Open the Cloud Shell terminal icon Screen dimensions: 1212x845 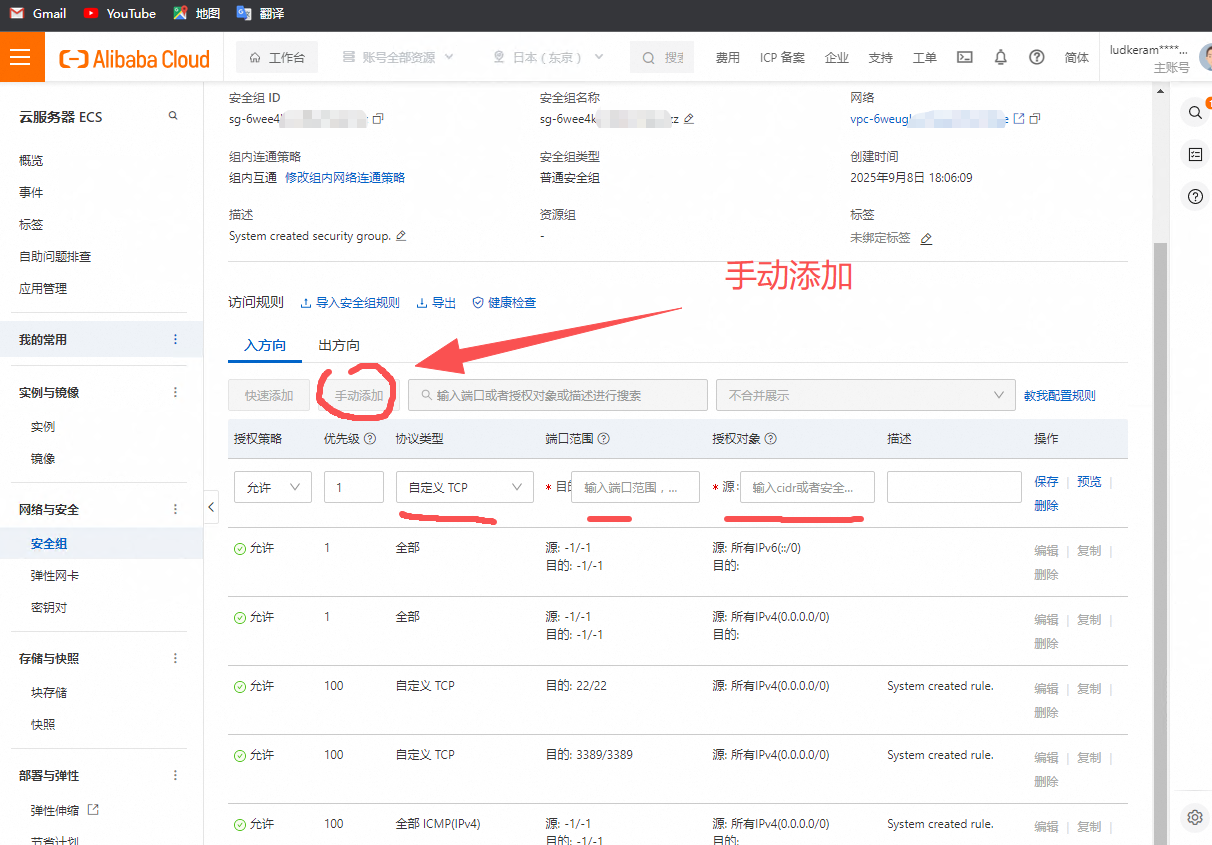pyautogui.click(x=964, y=58)
